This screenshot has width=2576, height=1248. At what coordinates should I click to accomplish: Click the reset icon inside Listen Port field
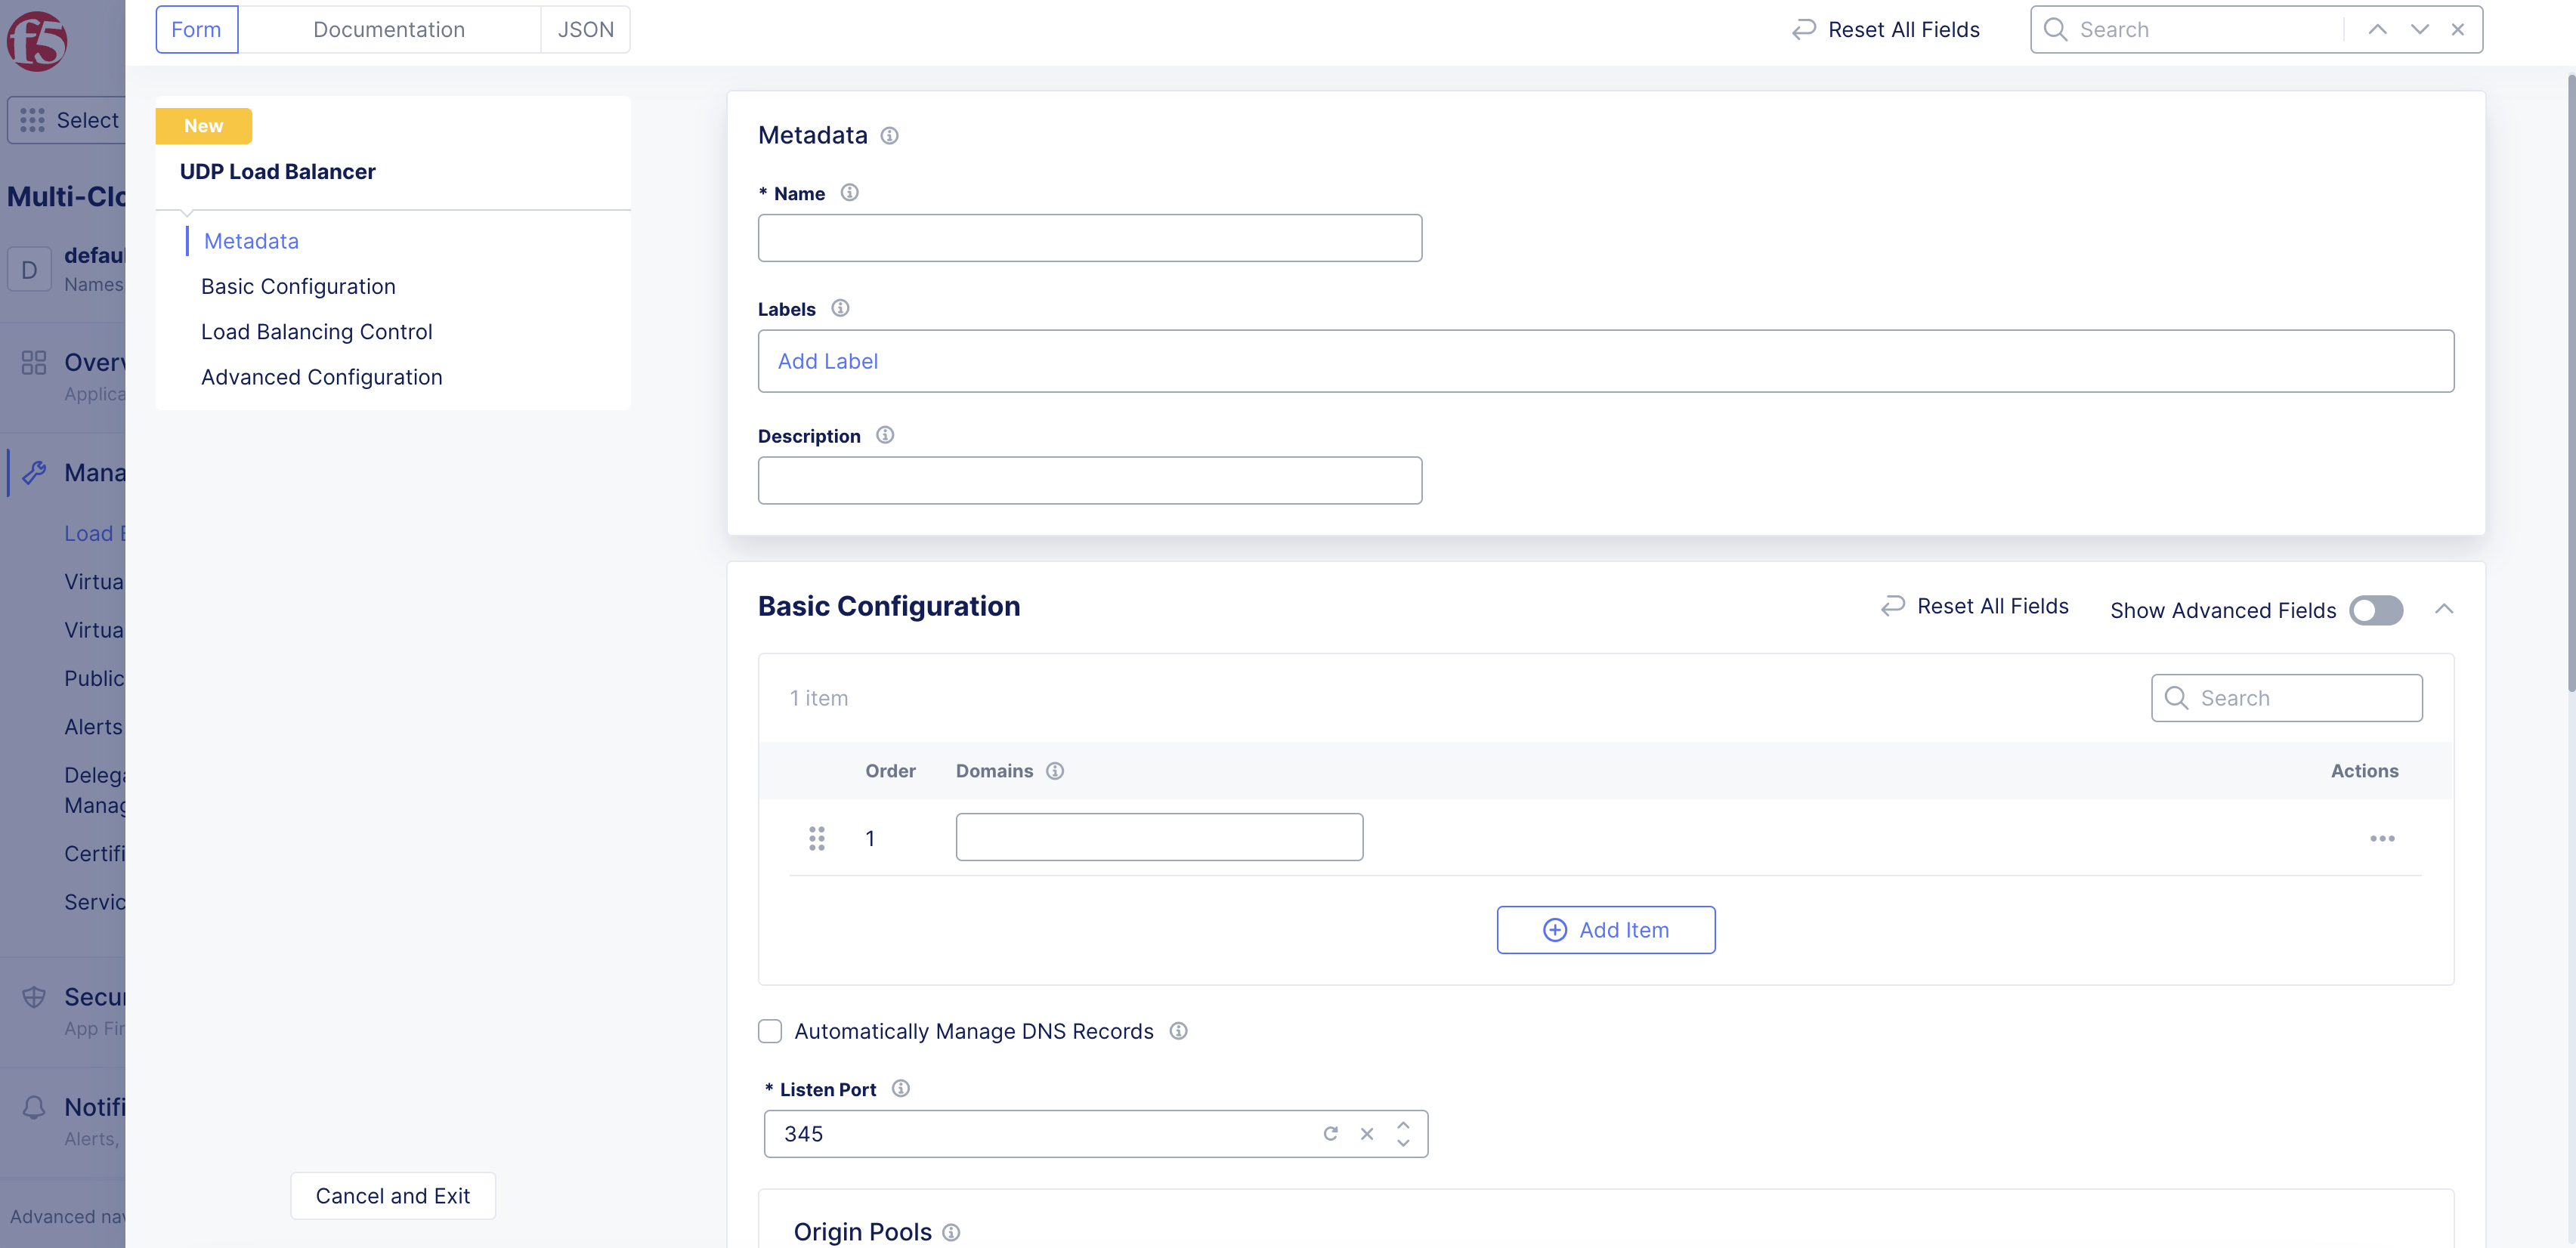pyautogui.click(x=1330, y=1134)
